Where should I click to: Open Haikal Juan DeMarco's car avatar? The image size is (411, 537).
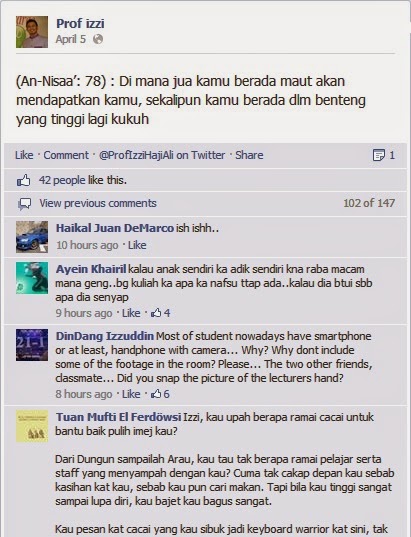[32, 237]
